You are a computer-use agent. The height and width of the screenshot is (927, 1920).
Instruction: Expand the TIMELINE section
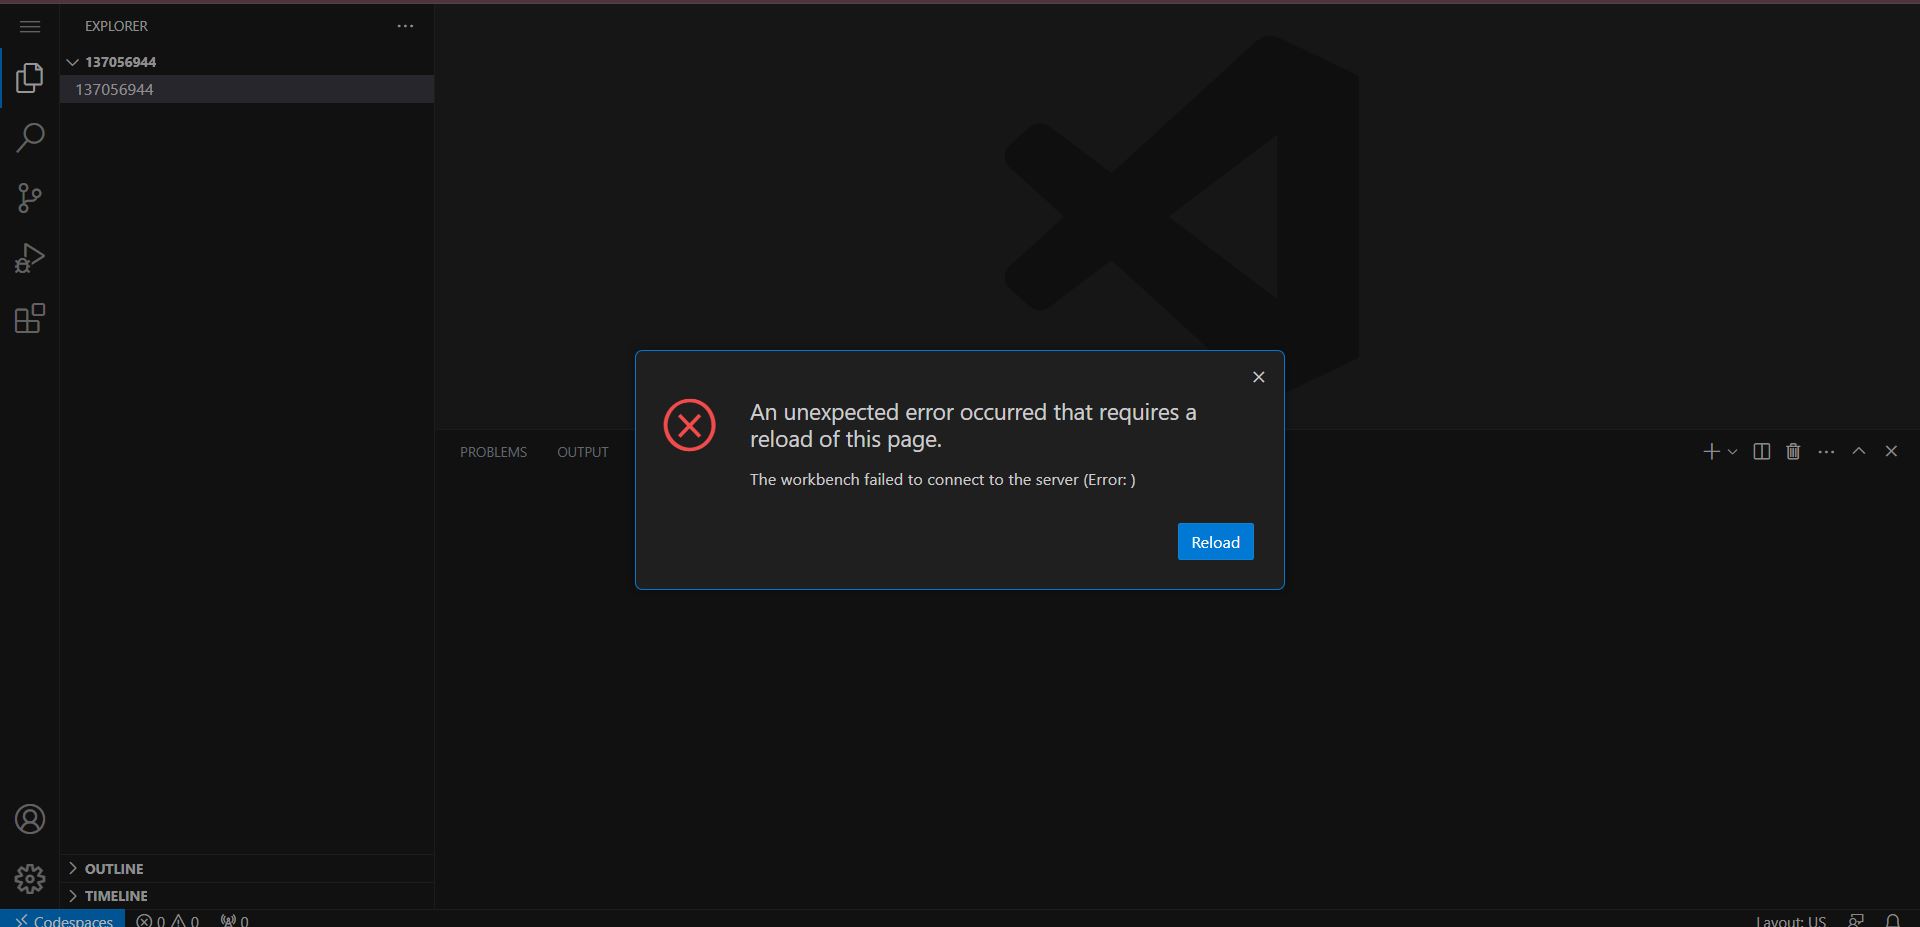(112, 895)
